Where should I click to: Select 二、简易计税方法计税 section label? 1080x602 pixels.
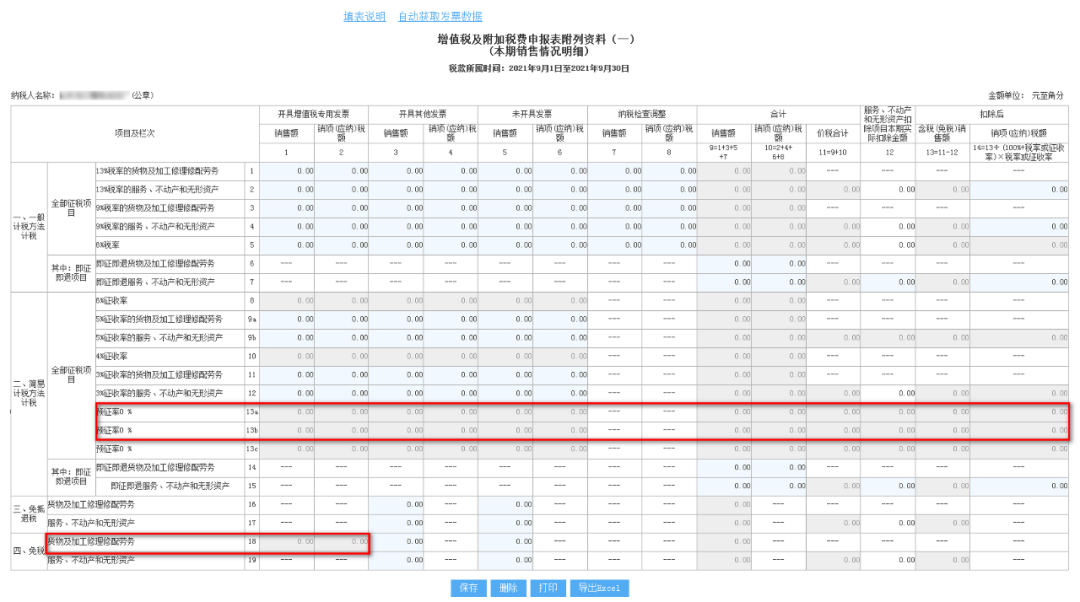pos(29,393)
